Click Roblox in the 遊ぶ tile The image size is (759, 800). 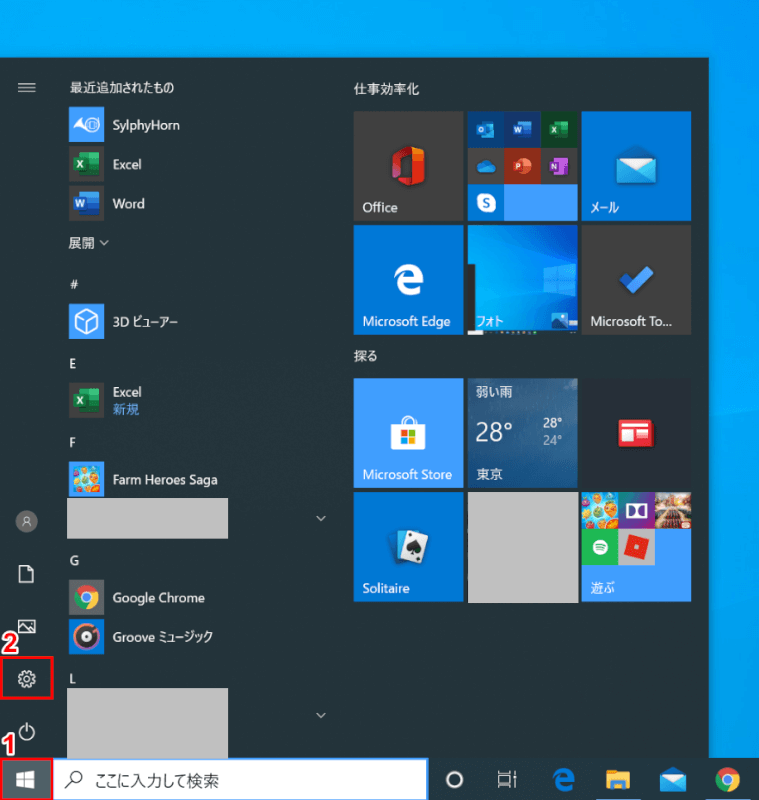(636, 547)
